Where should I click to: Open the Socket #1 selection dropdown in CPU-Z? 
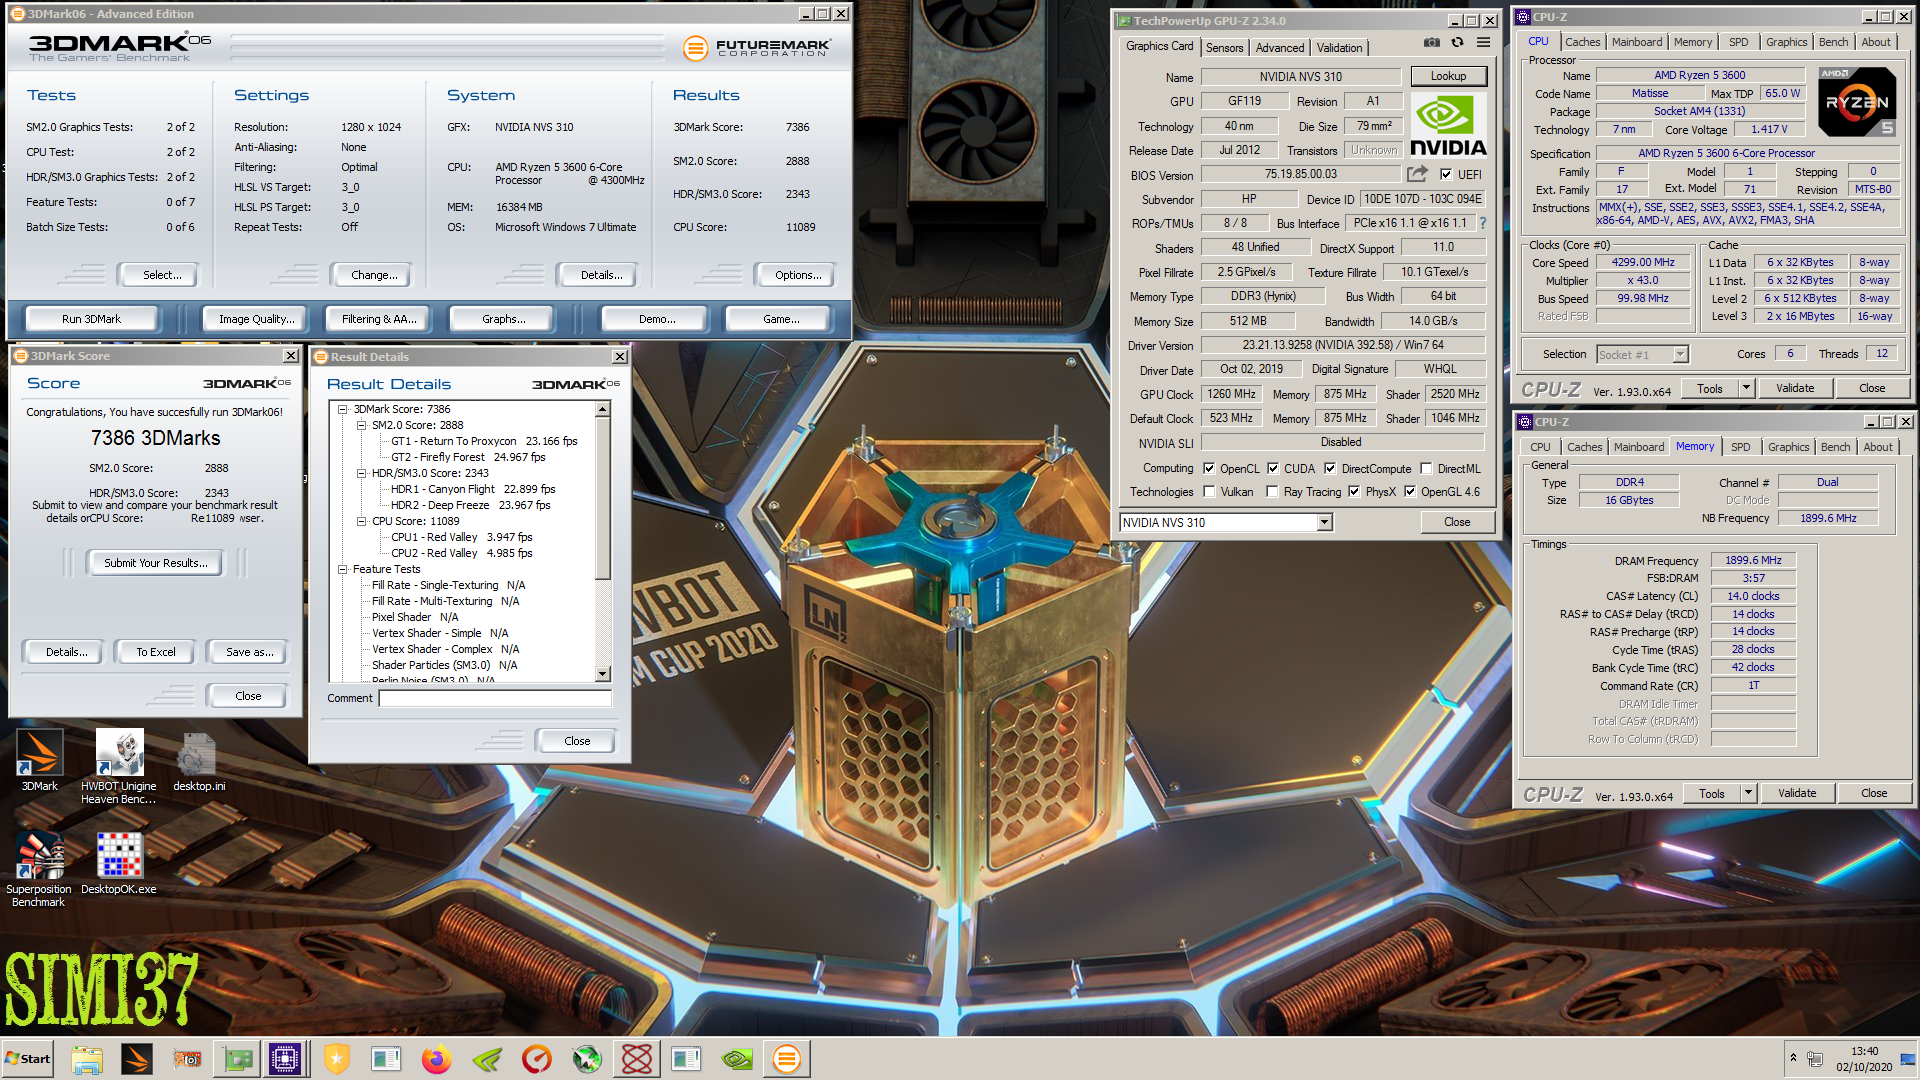pyautogui.click(x=1680, y=354)
